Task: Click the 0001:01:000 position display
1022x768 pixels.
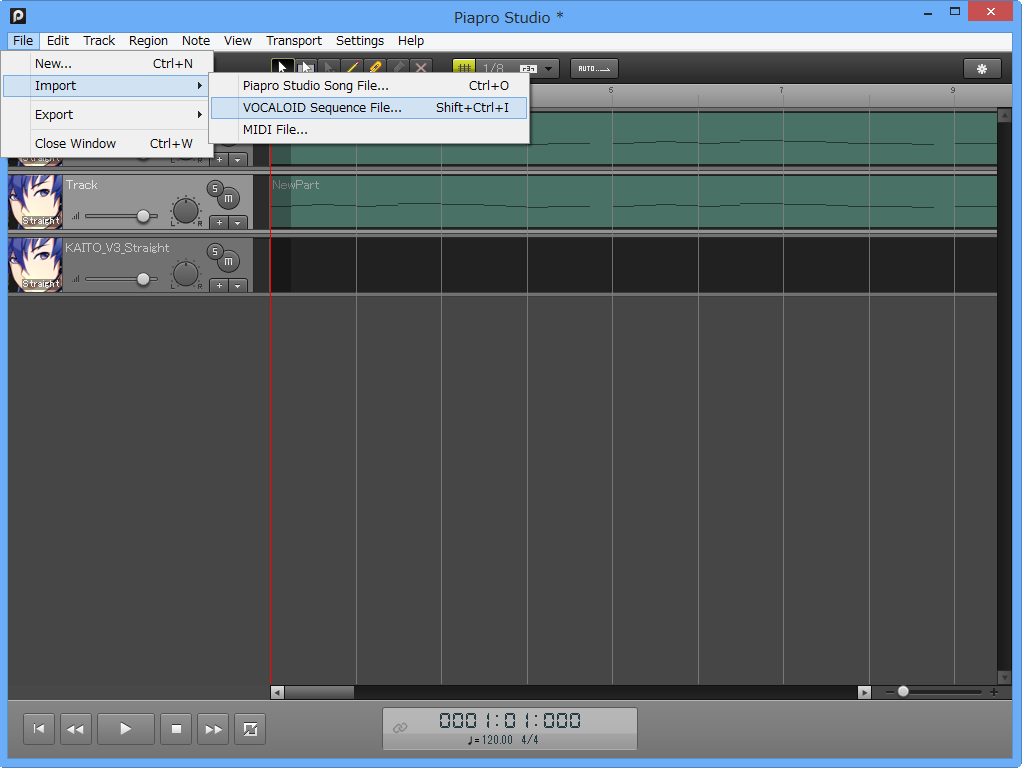Action: coord(510,720)
